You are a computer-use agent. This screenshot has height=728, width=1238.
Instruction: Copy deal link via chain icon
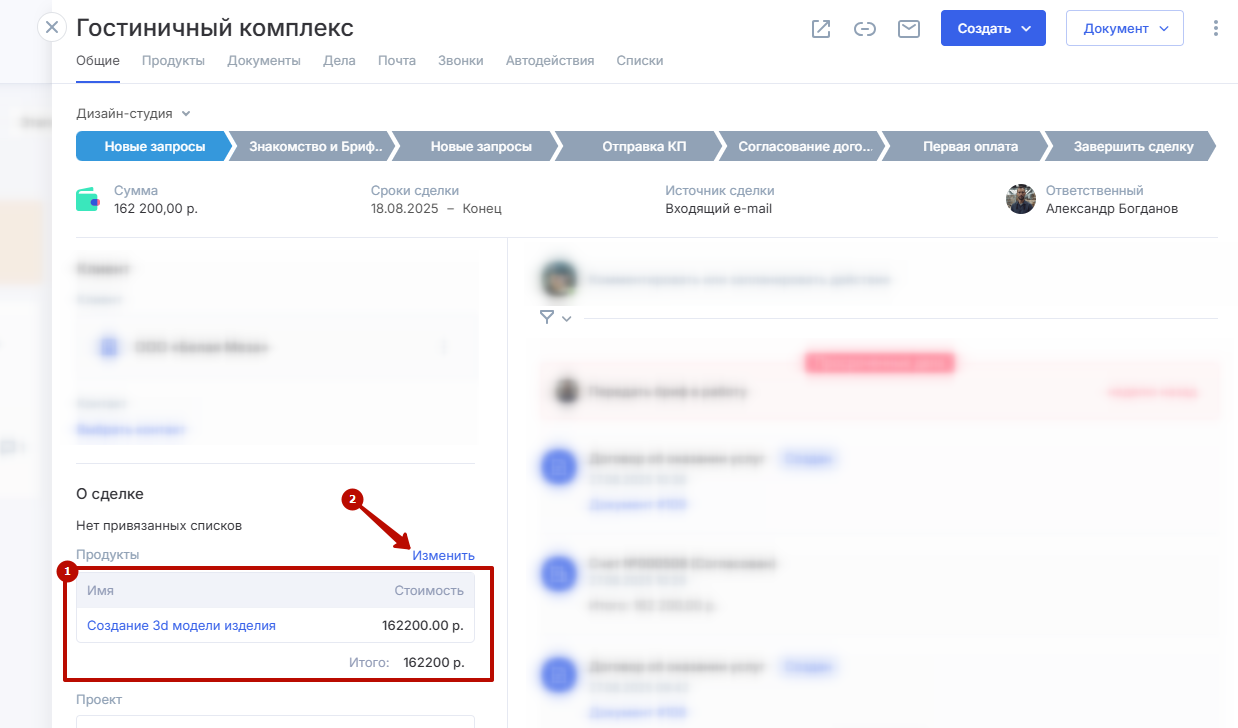tap(865, 29)
